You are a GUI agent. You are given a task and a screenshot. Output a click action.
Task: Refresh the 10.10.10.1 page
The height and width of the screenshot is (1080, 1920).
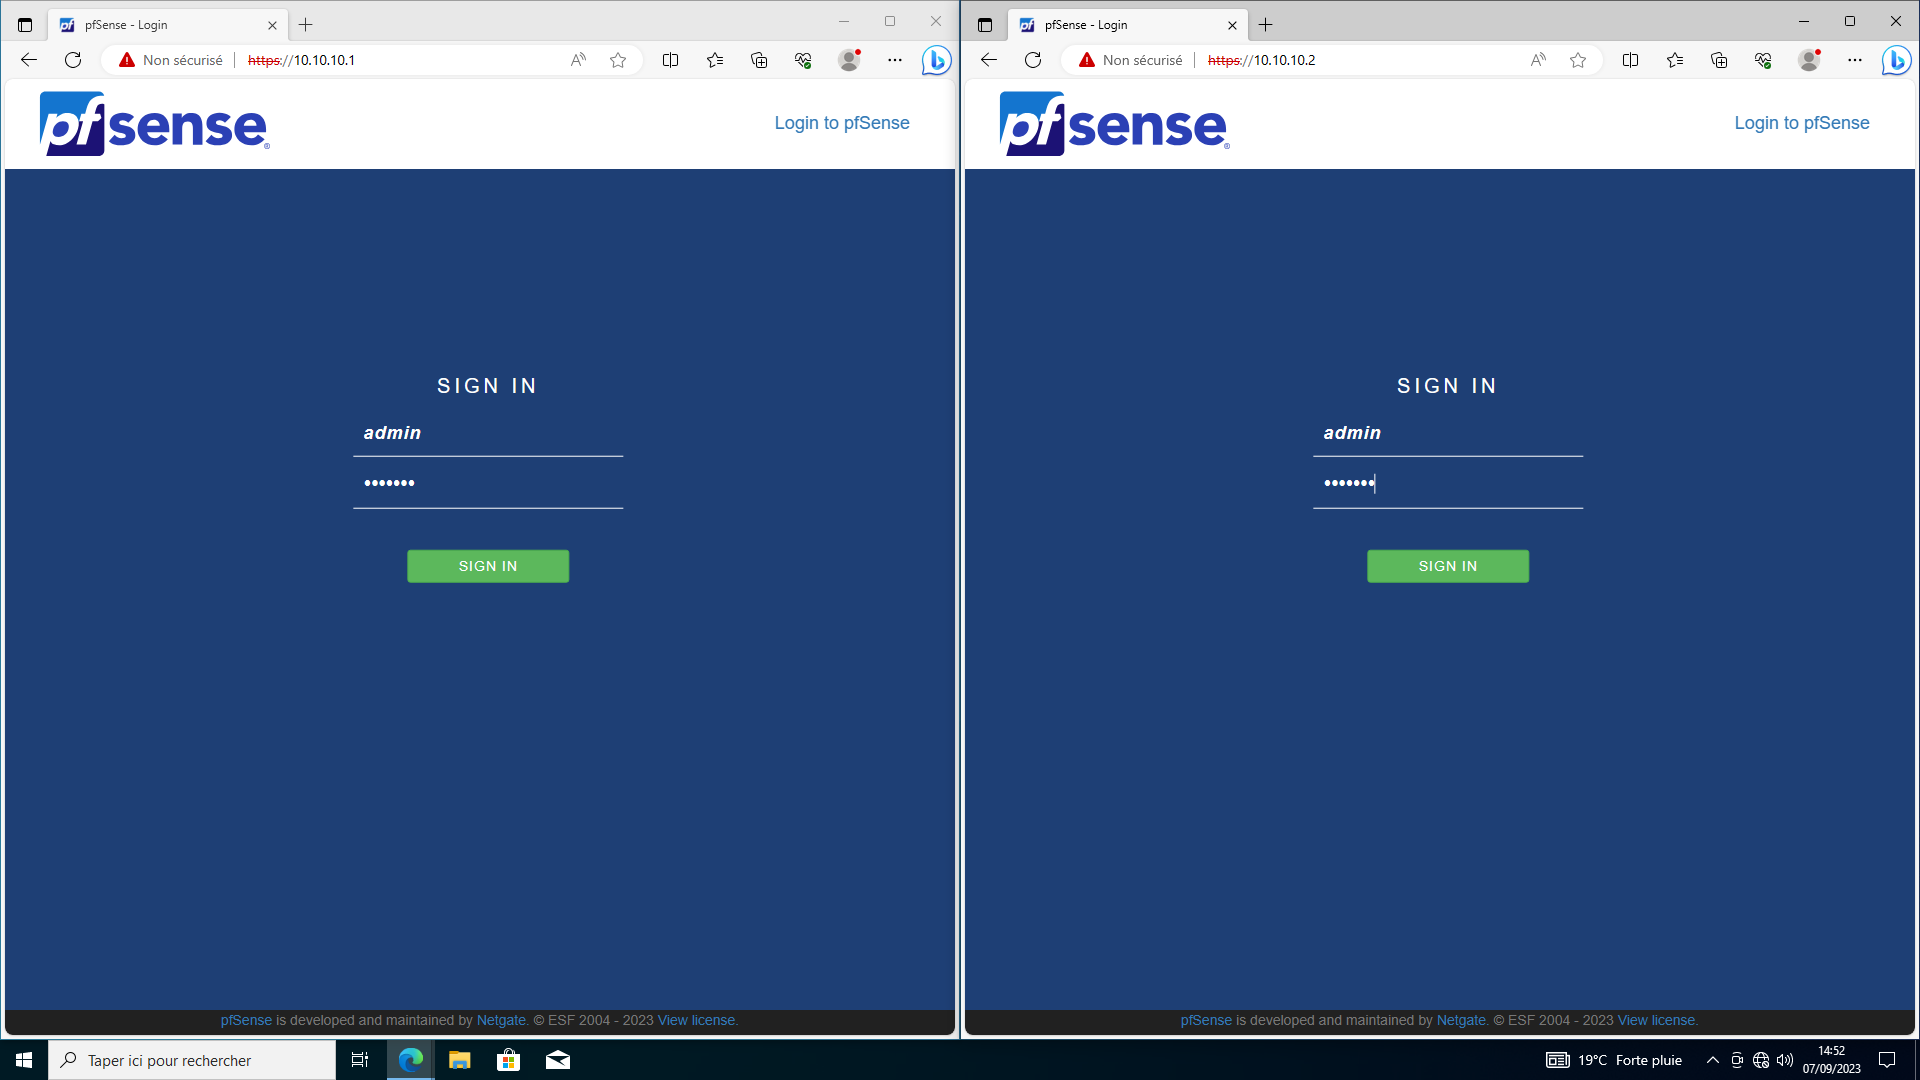[73, 60]
